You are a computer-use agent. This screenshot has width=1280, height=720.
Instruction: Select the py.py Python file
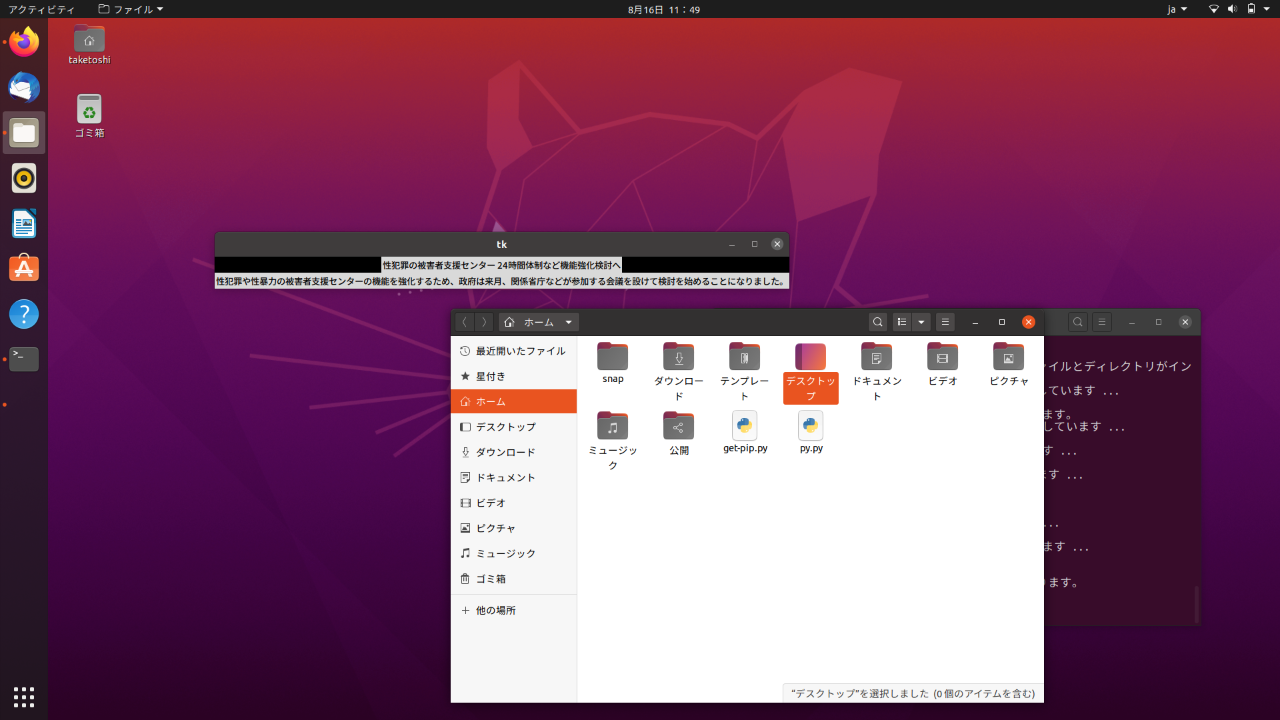pyautogui.click(x=811, y=426)
